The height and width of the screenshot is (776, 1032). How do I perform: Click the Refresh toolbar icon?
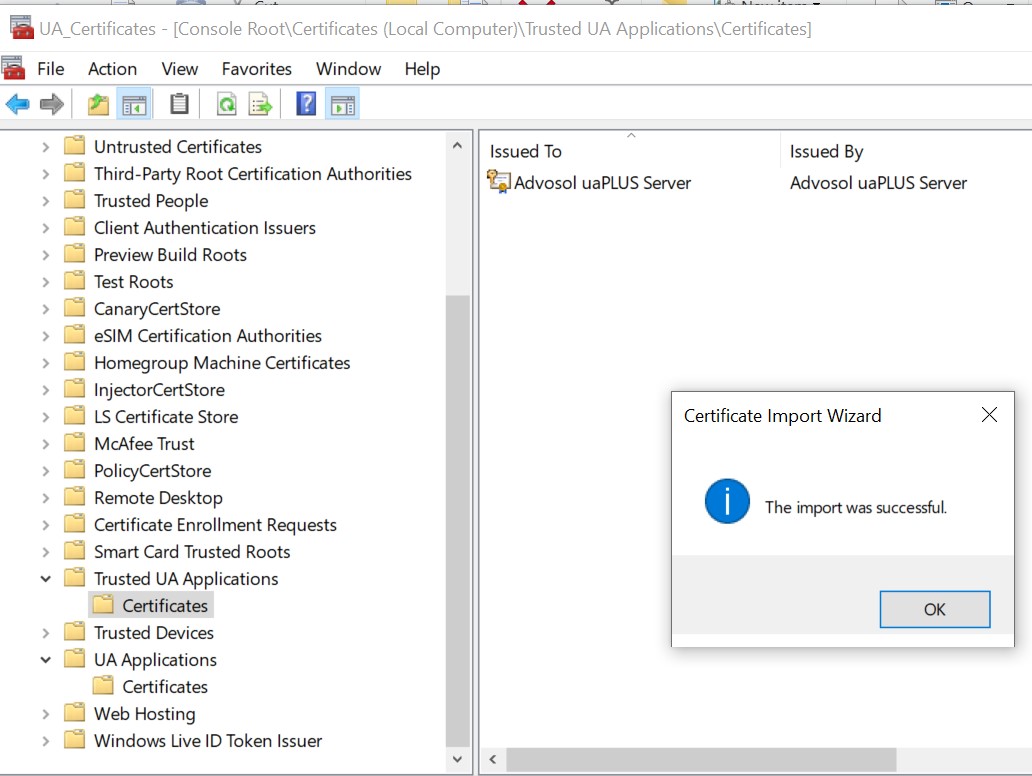[x=227, y=104]
